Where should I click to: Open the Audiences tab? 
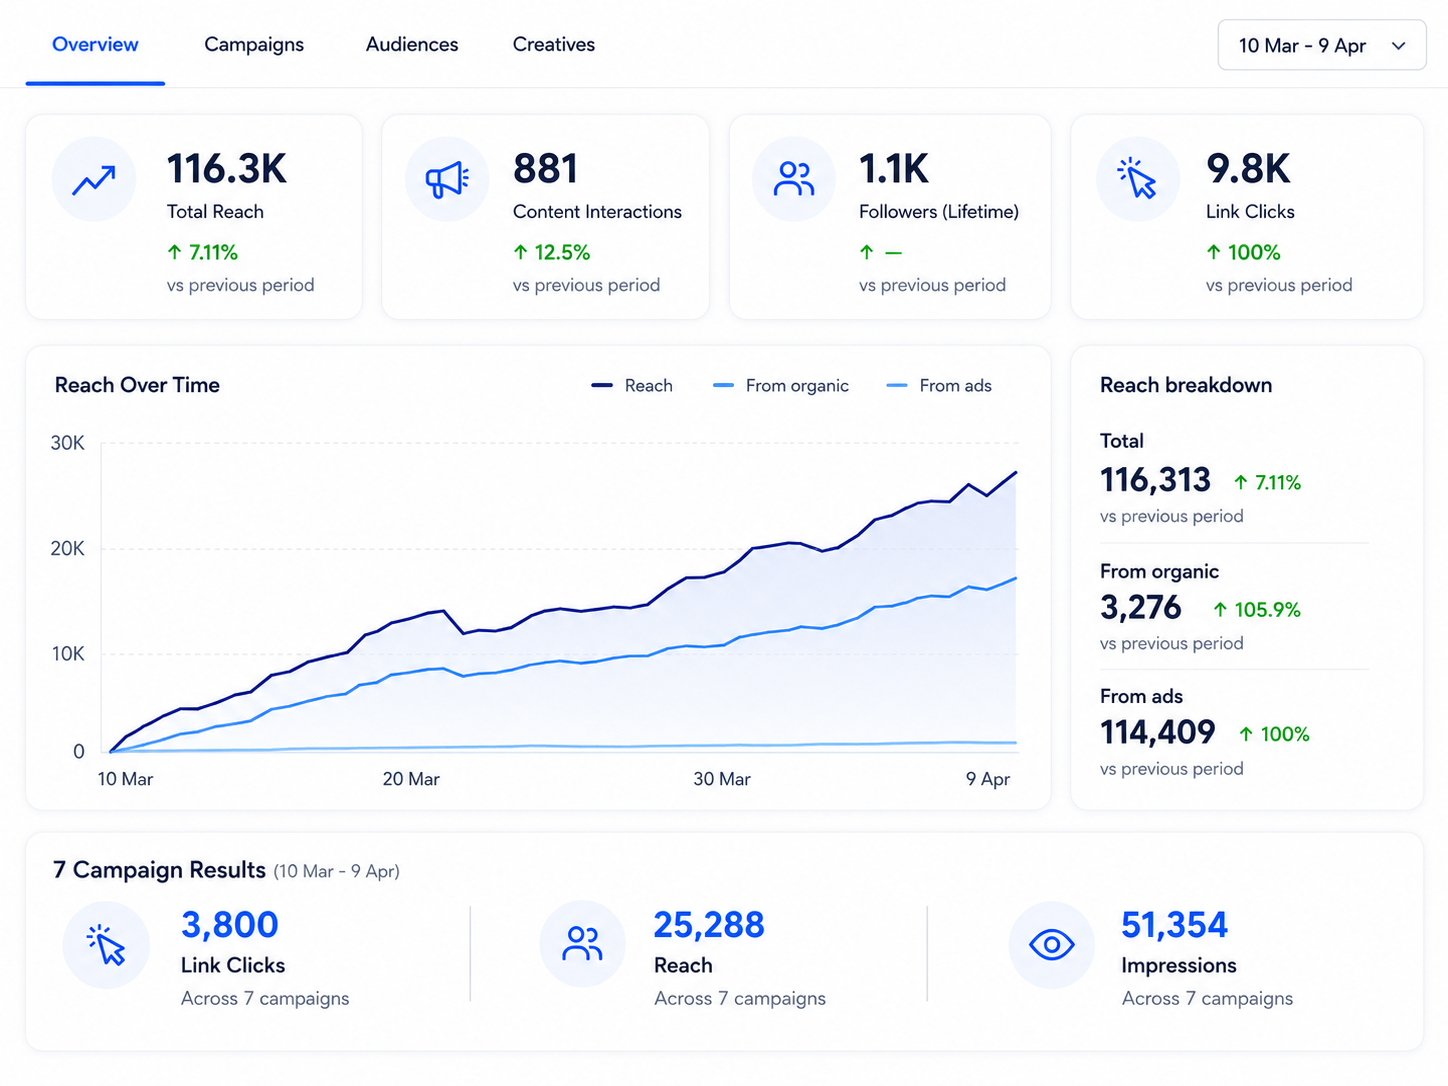click(x=412, y=45)
